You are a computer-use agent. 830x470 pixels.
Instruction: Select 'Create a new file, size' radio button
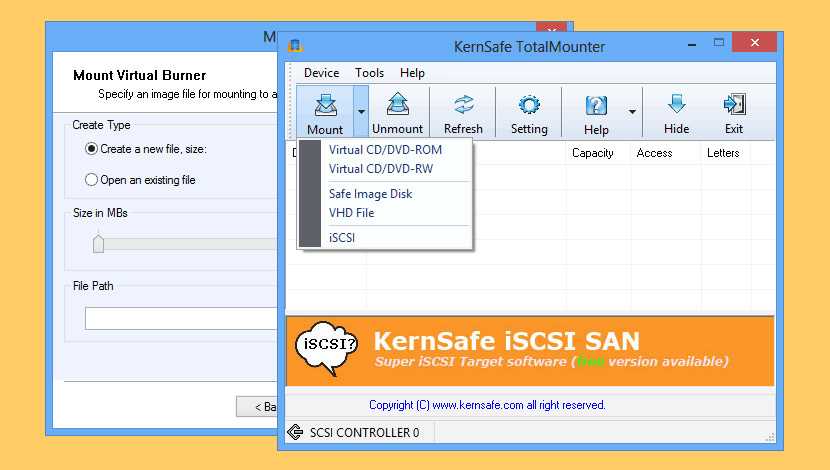click(x=92, y=149)
